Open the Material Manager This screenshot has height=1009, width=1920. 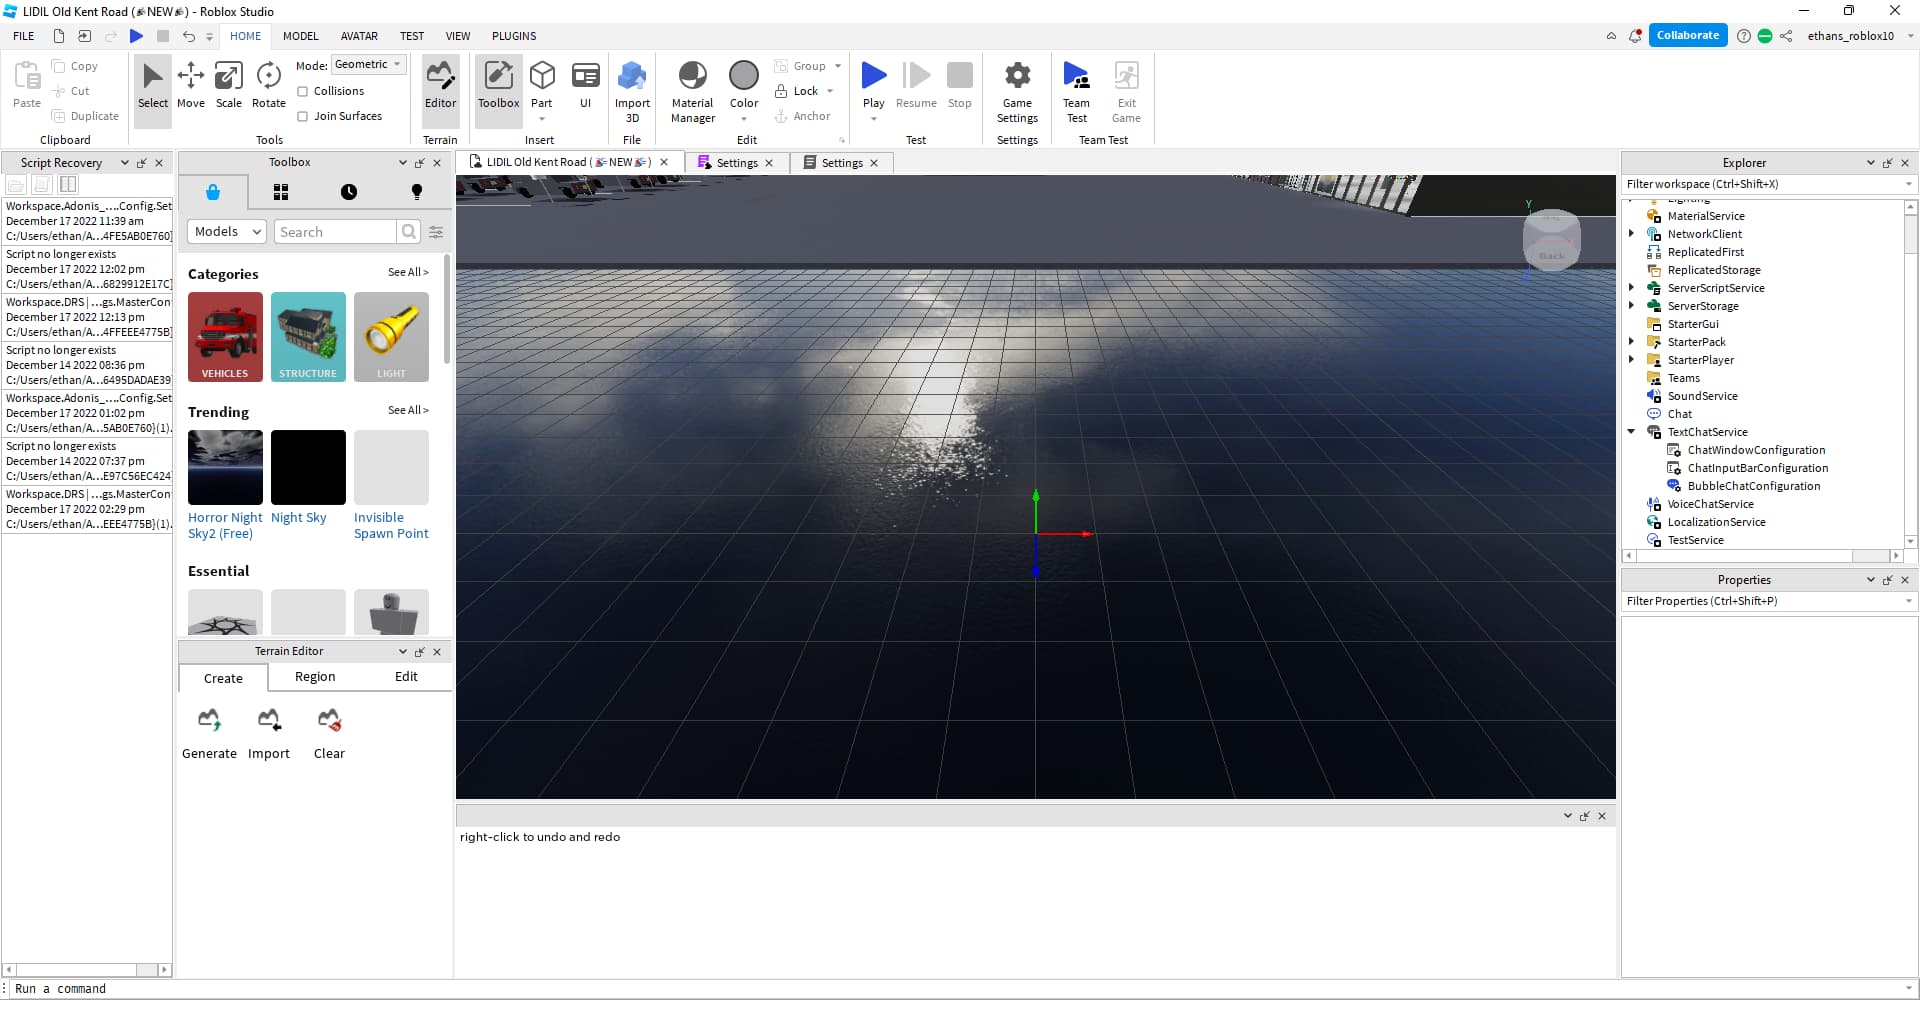693,91
